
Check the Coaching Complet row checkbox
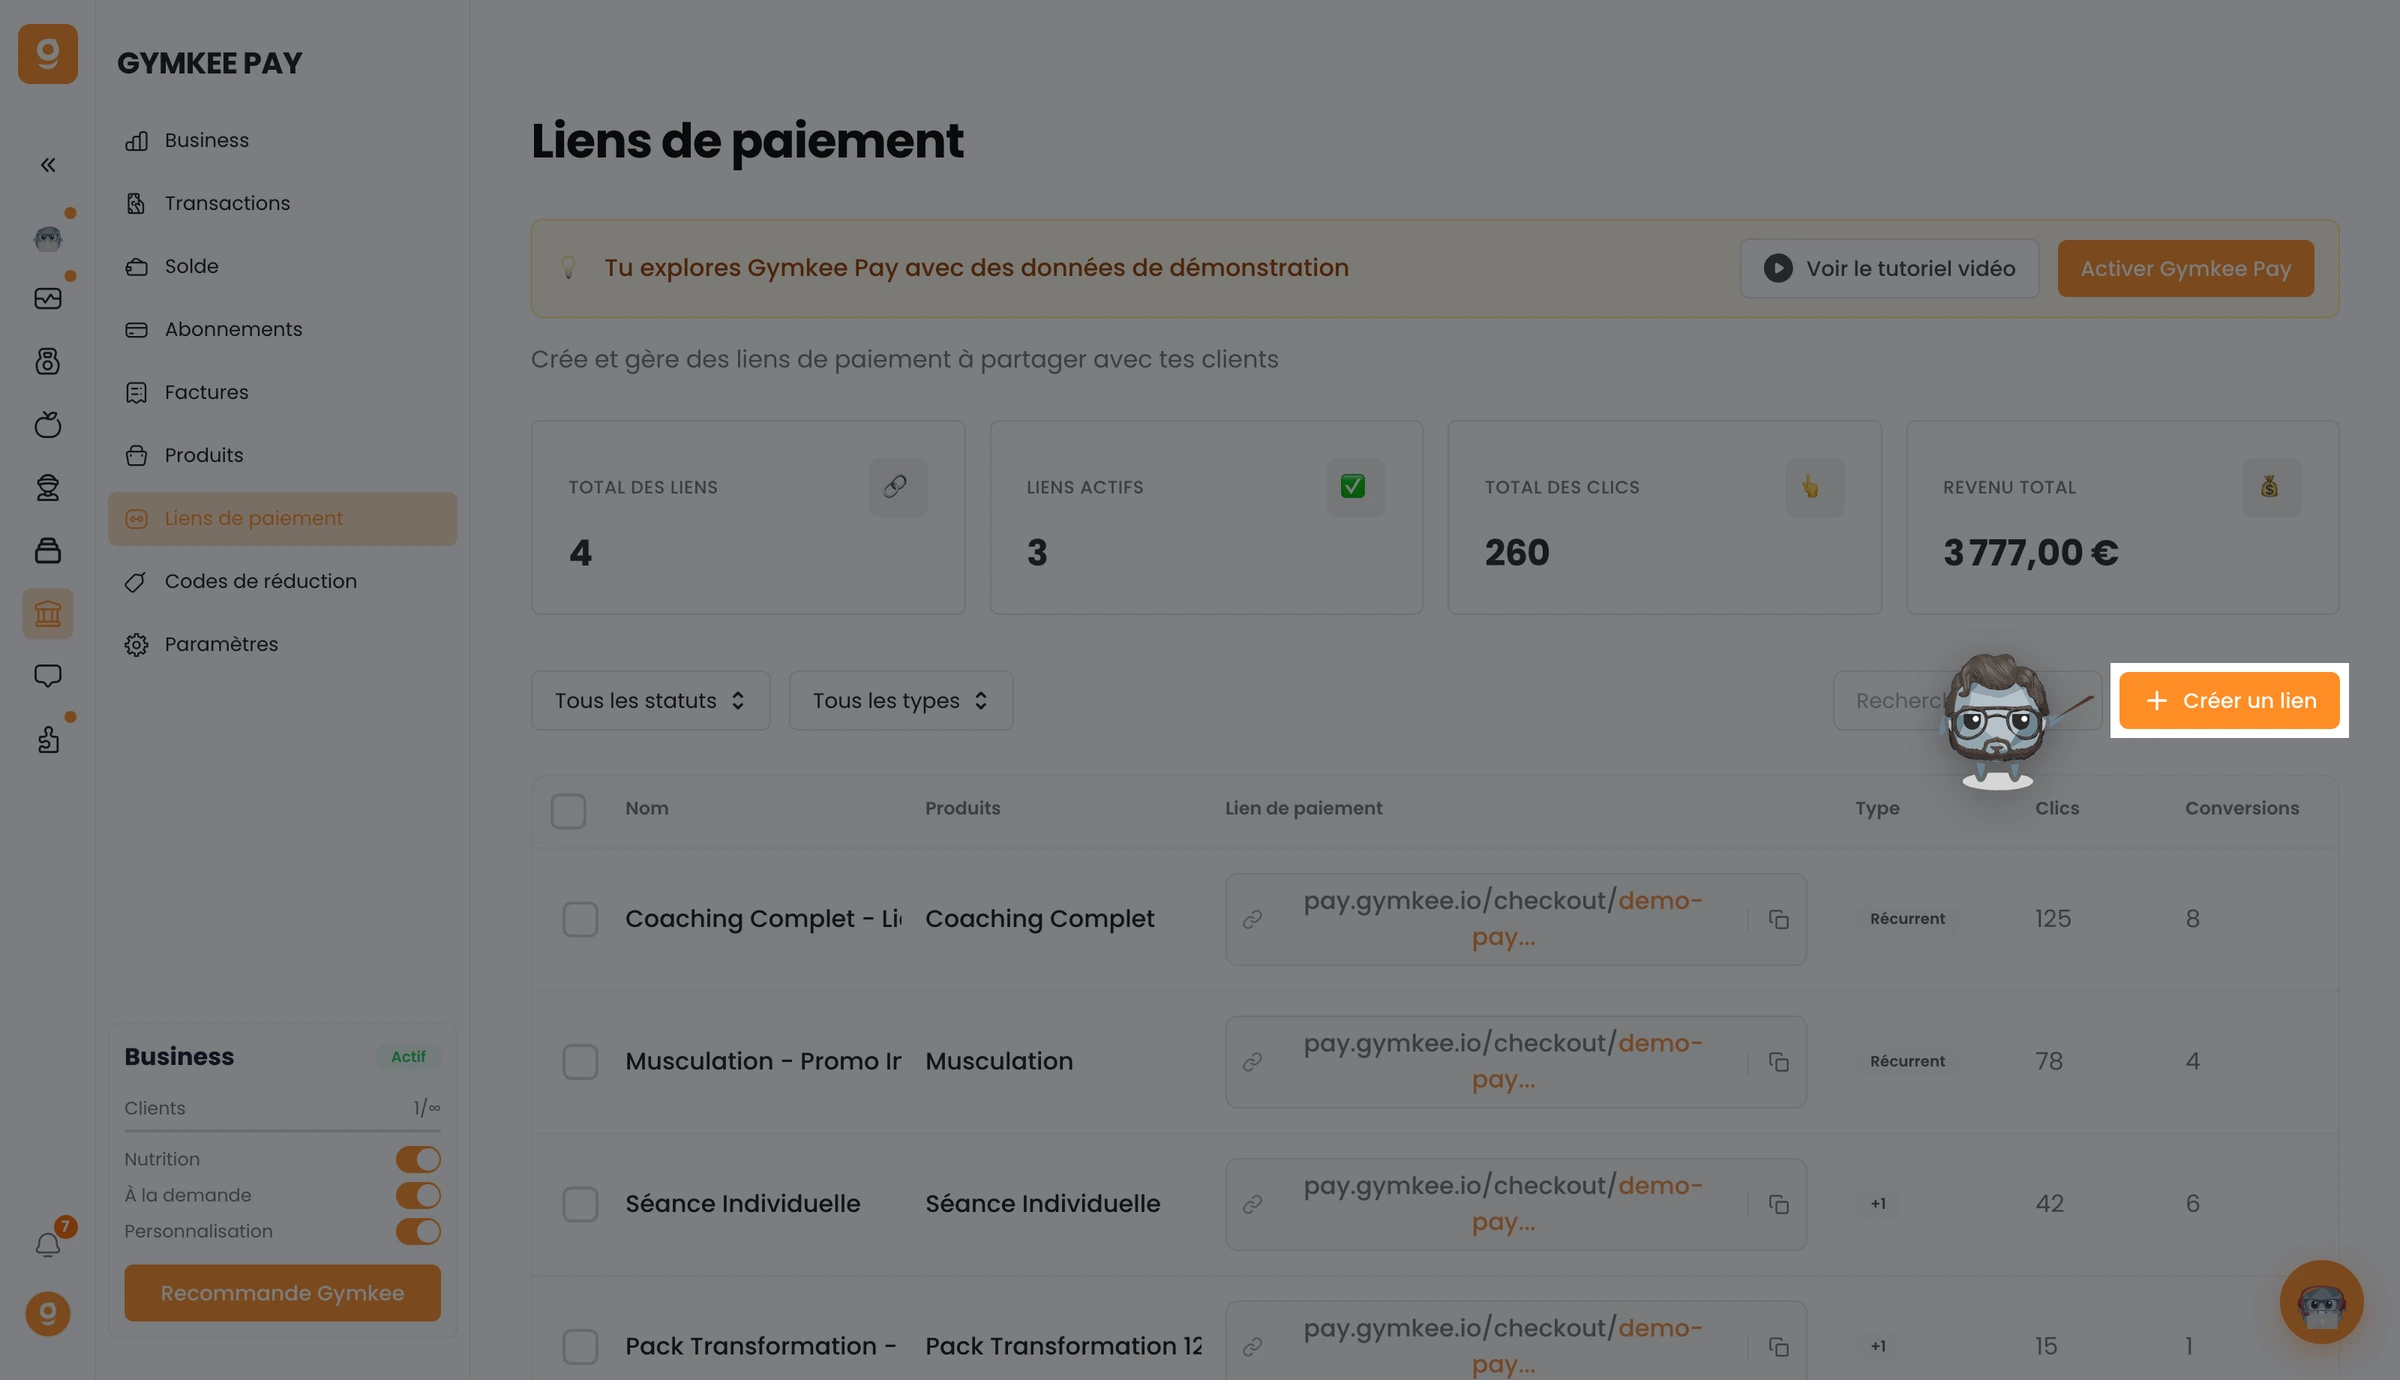click(x=580, y=919)
